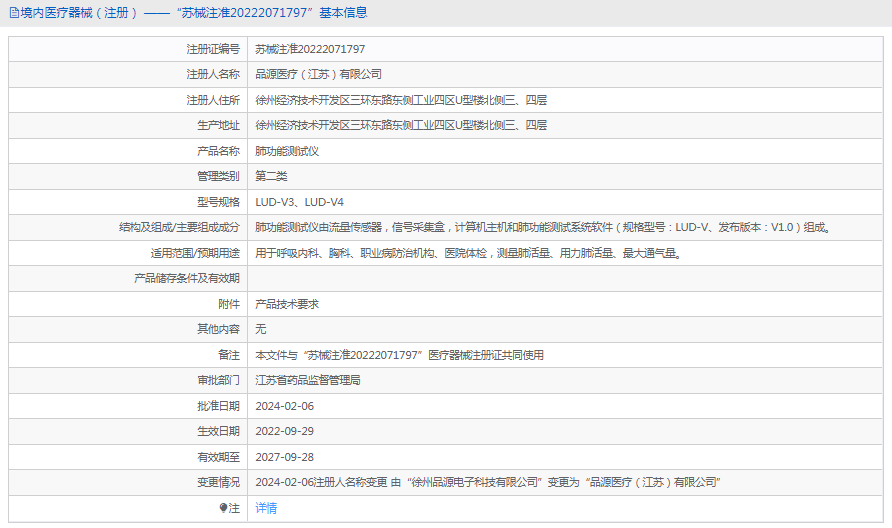Click model specification LUD-V3、LUD-V4
The width and height of the screenshot is (892, 528).
pos(300,202)
